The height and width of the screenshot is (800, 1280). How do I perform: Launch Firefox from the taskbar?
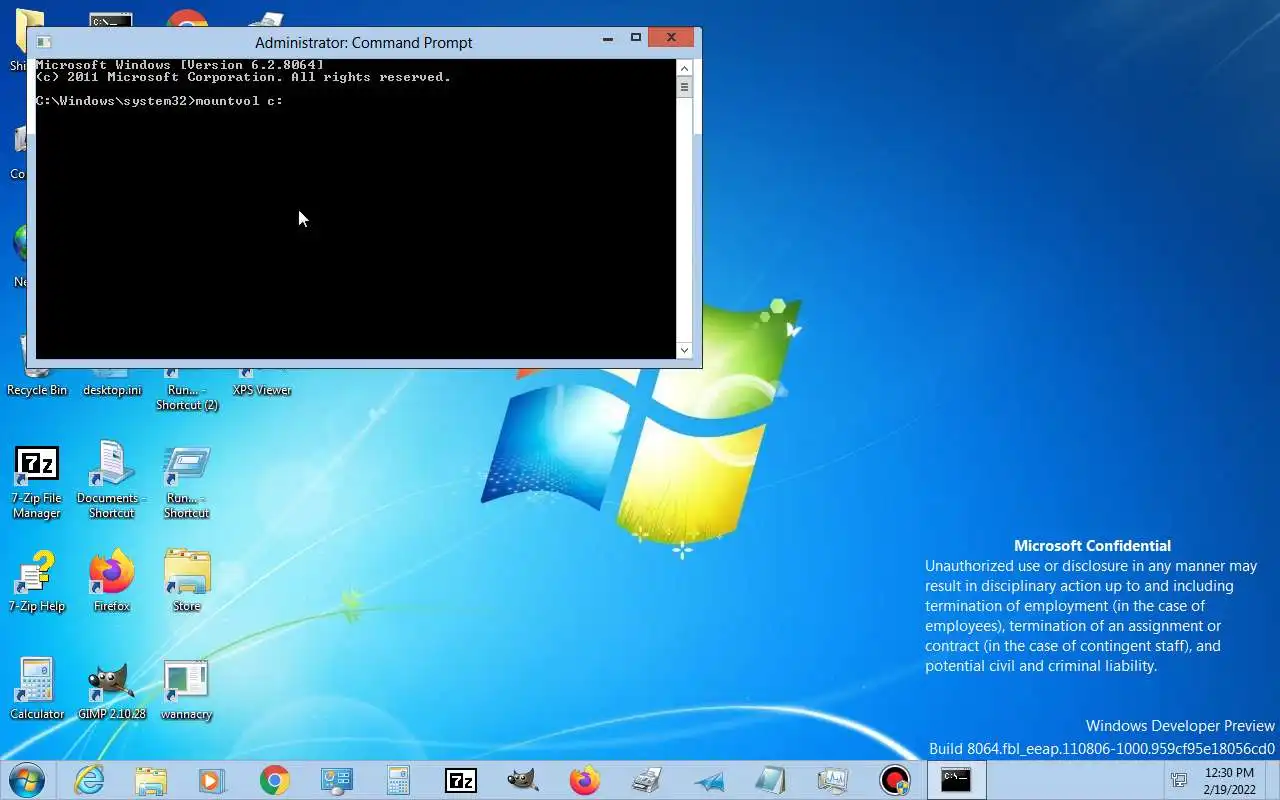[584, 780]
